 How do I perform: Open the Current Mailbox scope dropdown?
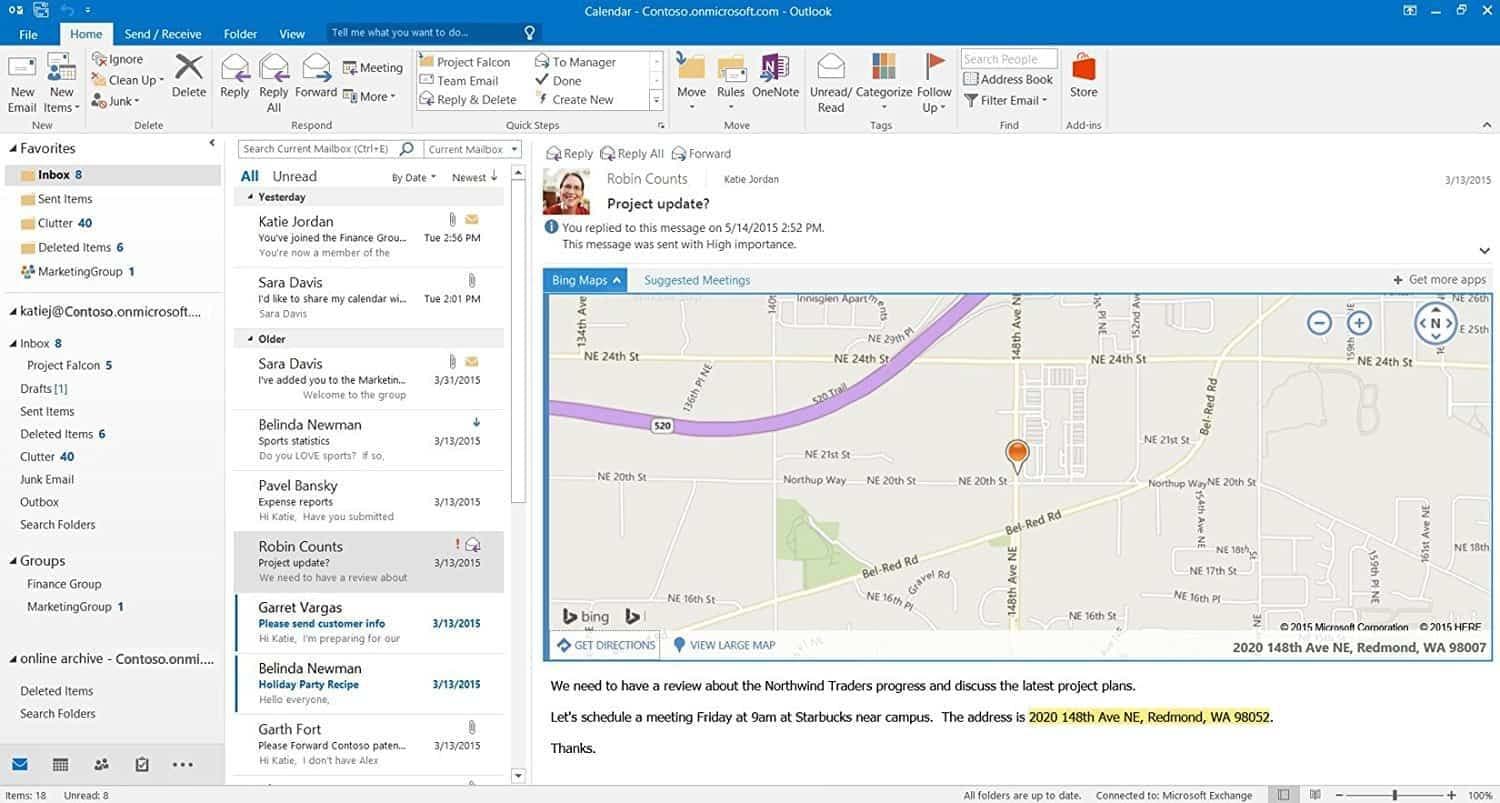pos(471,148)
